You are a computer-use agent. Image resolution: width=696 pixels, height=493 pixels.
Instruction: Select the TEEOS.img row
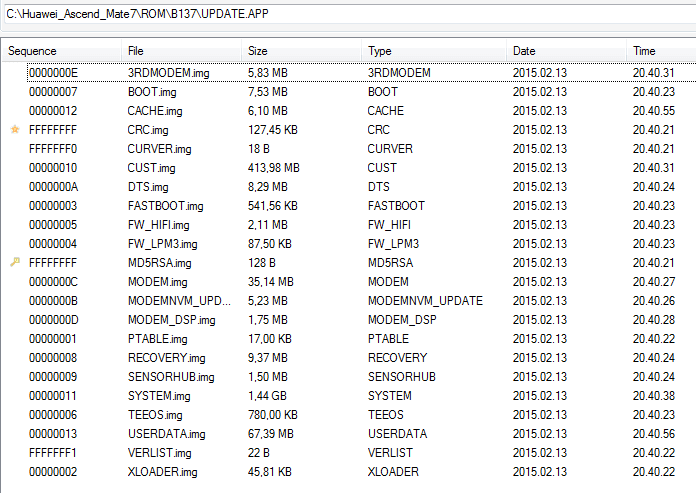349,415
